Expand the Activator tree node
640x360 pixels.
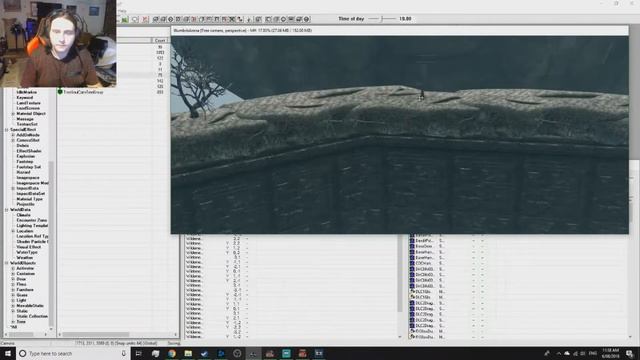click(13, 268)
